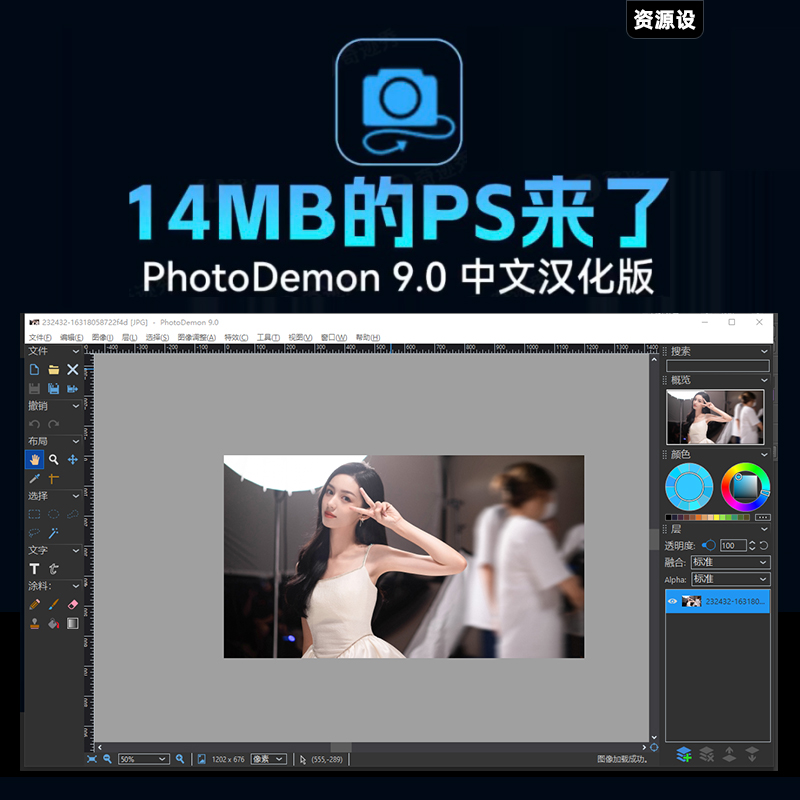
Task: Select the Clone stamp tool
Action: 34,623
